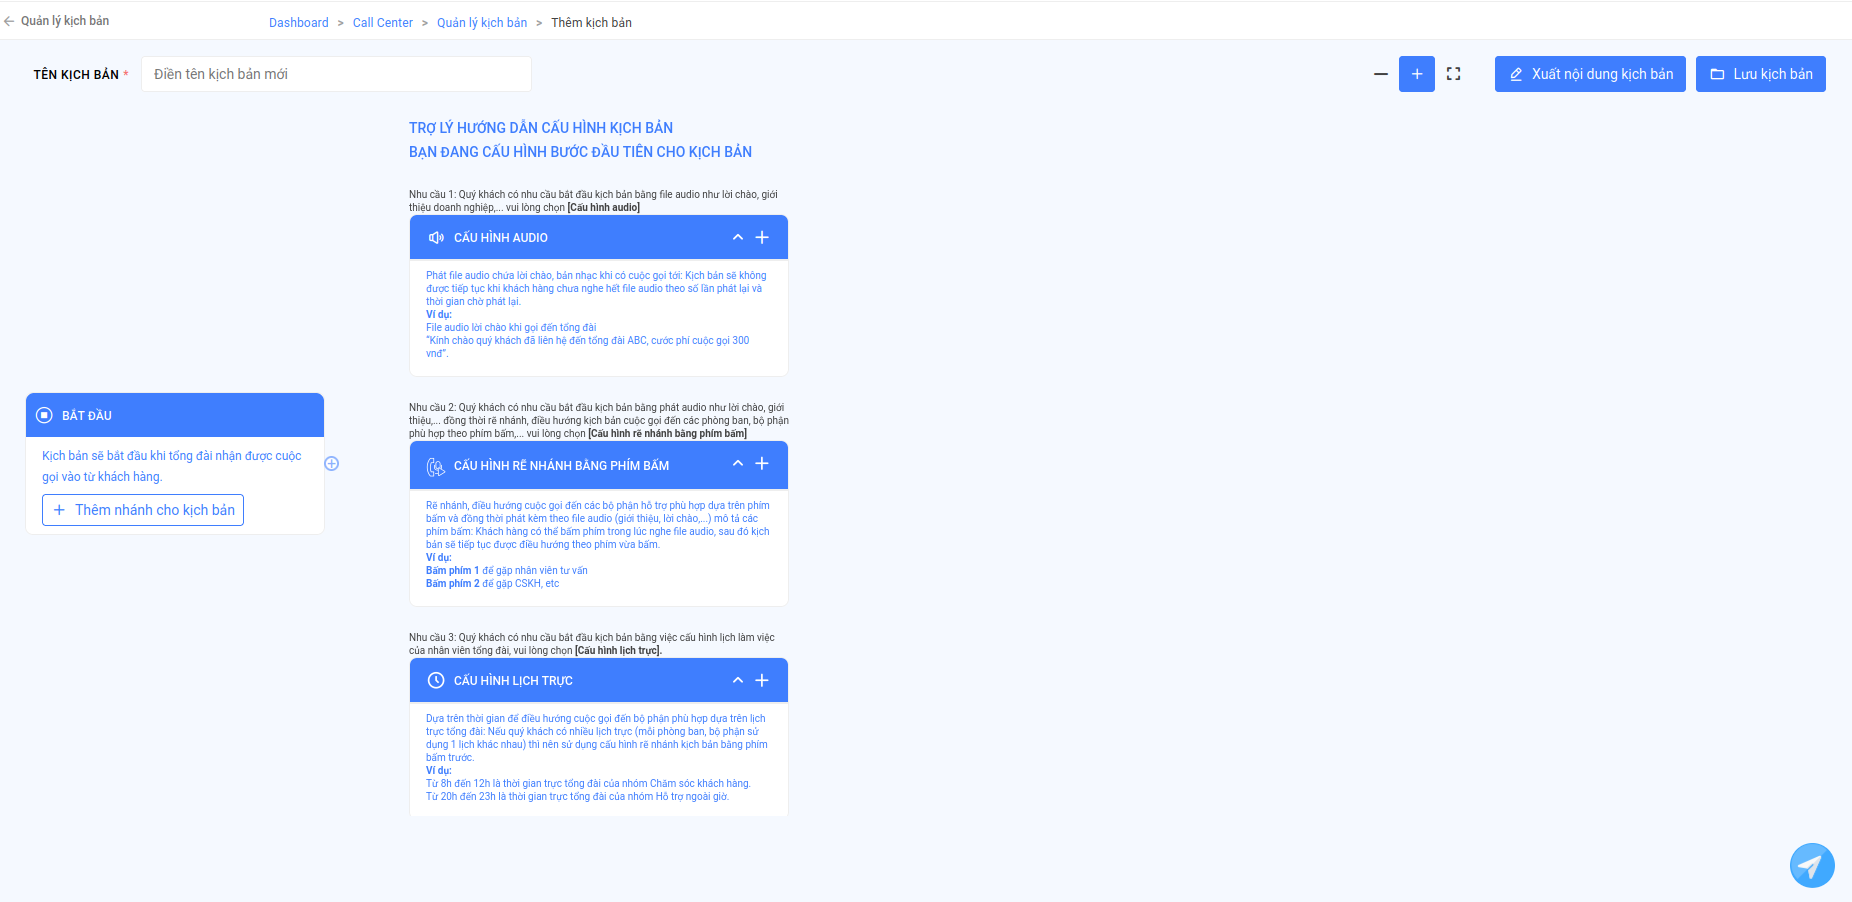Click the back arrow next to Quản lý kịch bản
Image resolution: width=1852 pixels, height=902 pixels.
pos(9,21)
